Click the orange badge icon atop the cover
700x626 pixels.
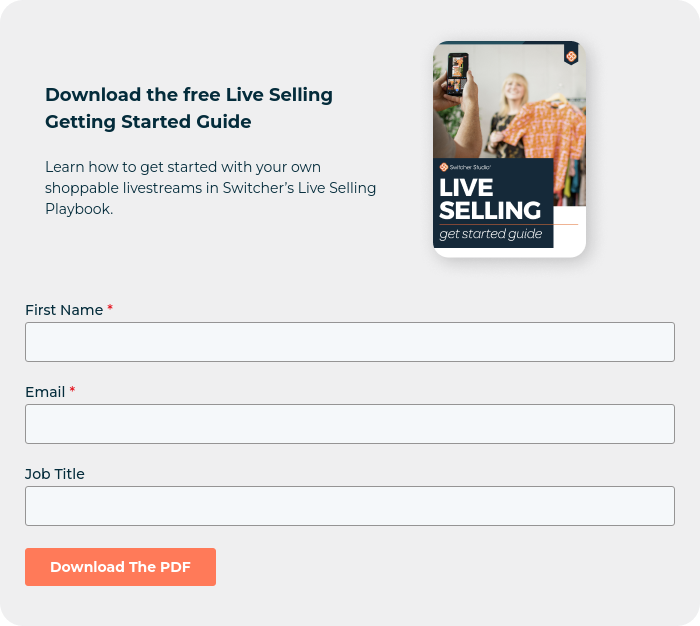[x=571, y=56]
